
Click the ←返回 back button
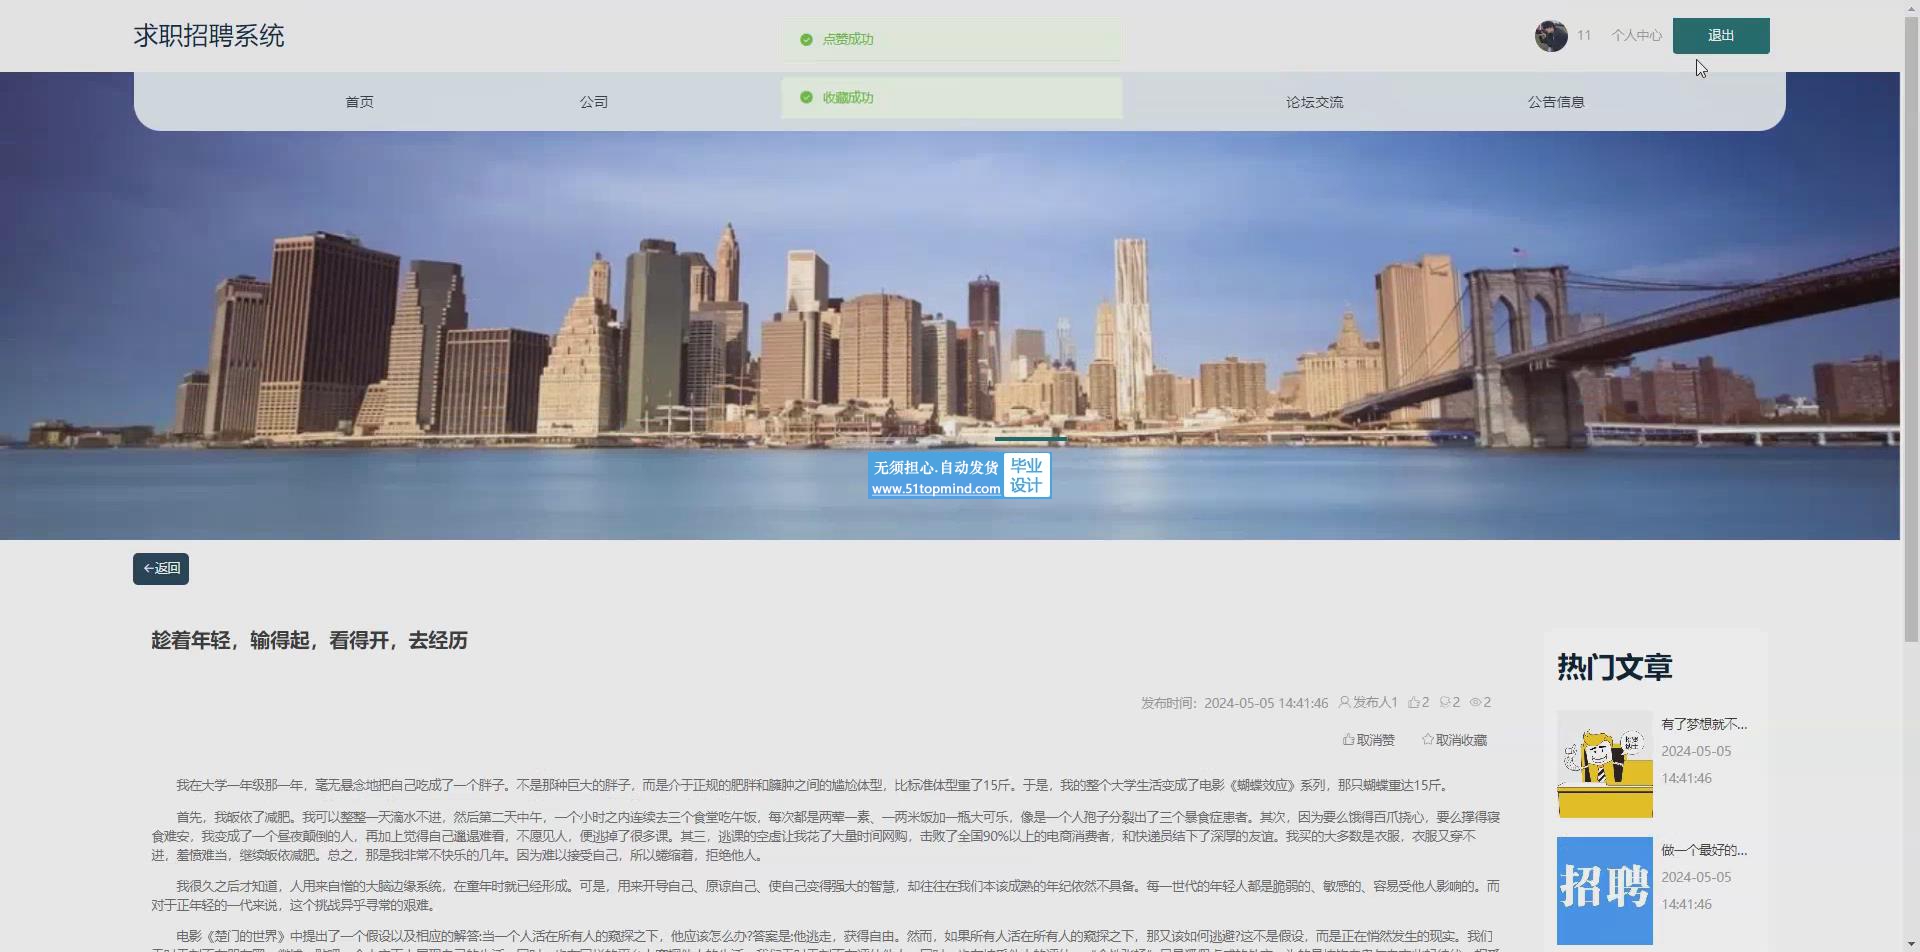pos(161,569)
